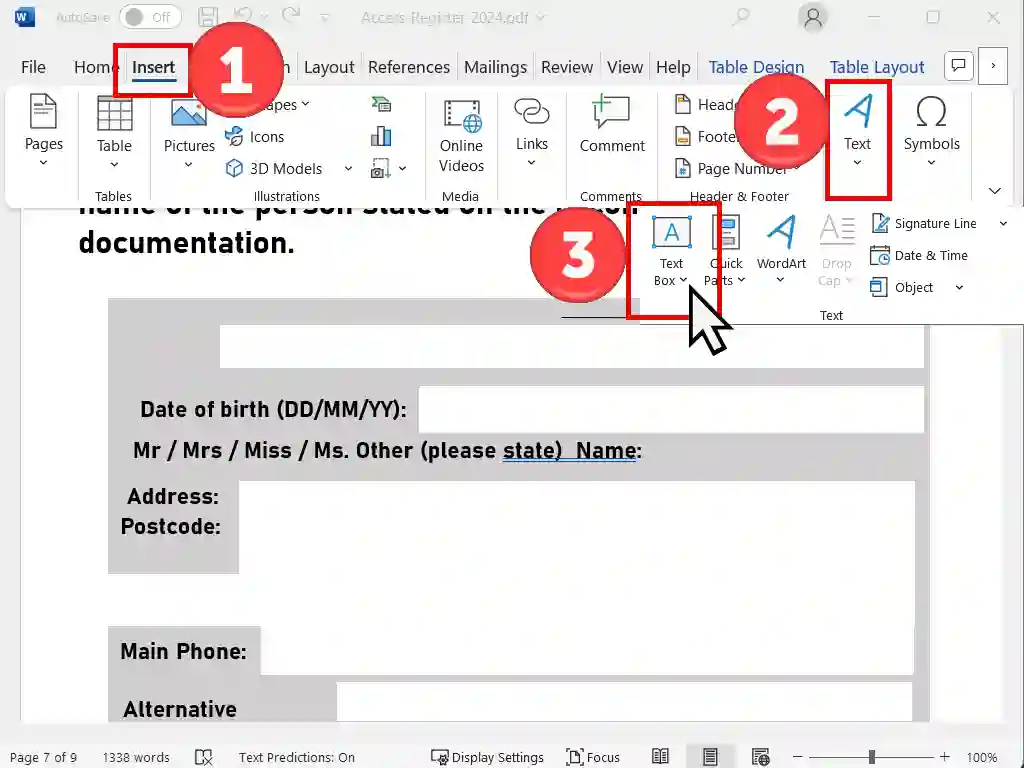Click Date & Time button

(920, 255)
